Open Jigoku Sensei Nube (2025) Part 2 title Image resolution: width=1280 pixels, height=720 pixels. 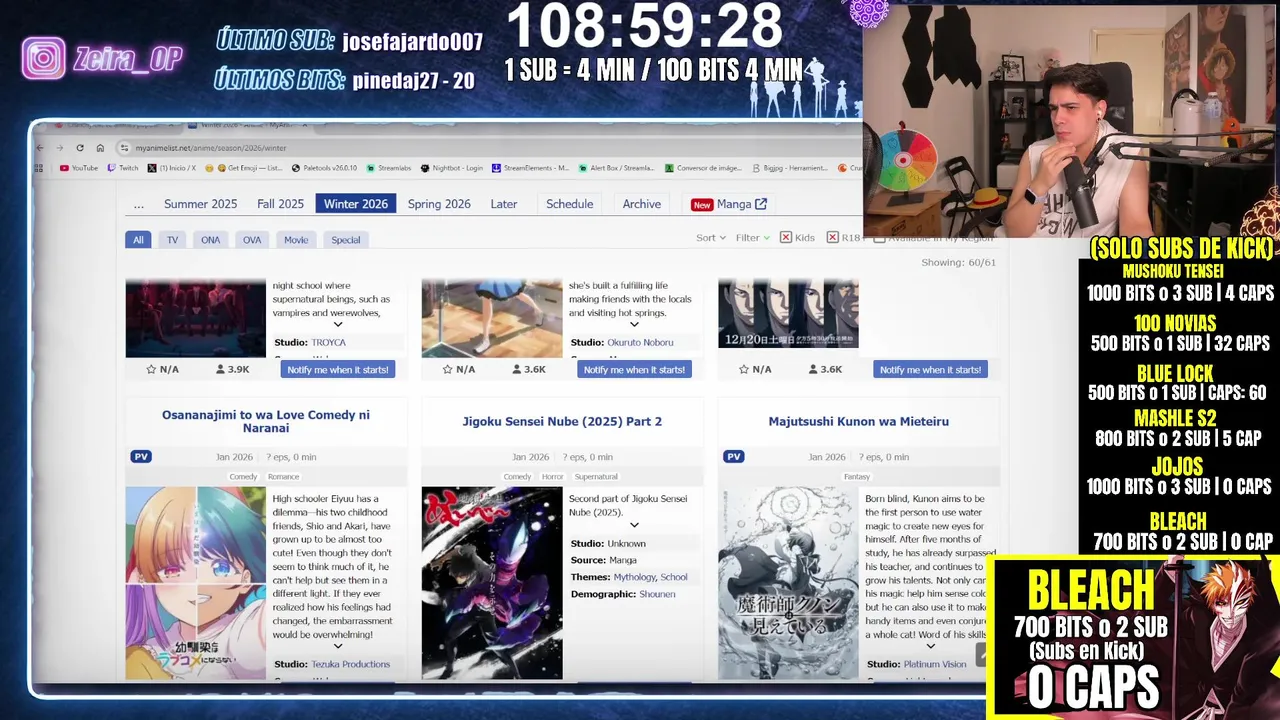pos(562,421)
